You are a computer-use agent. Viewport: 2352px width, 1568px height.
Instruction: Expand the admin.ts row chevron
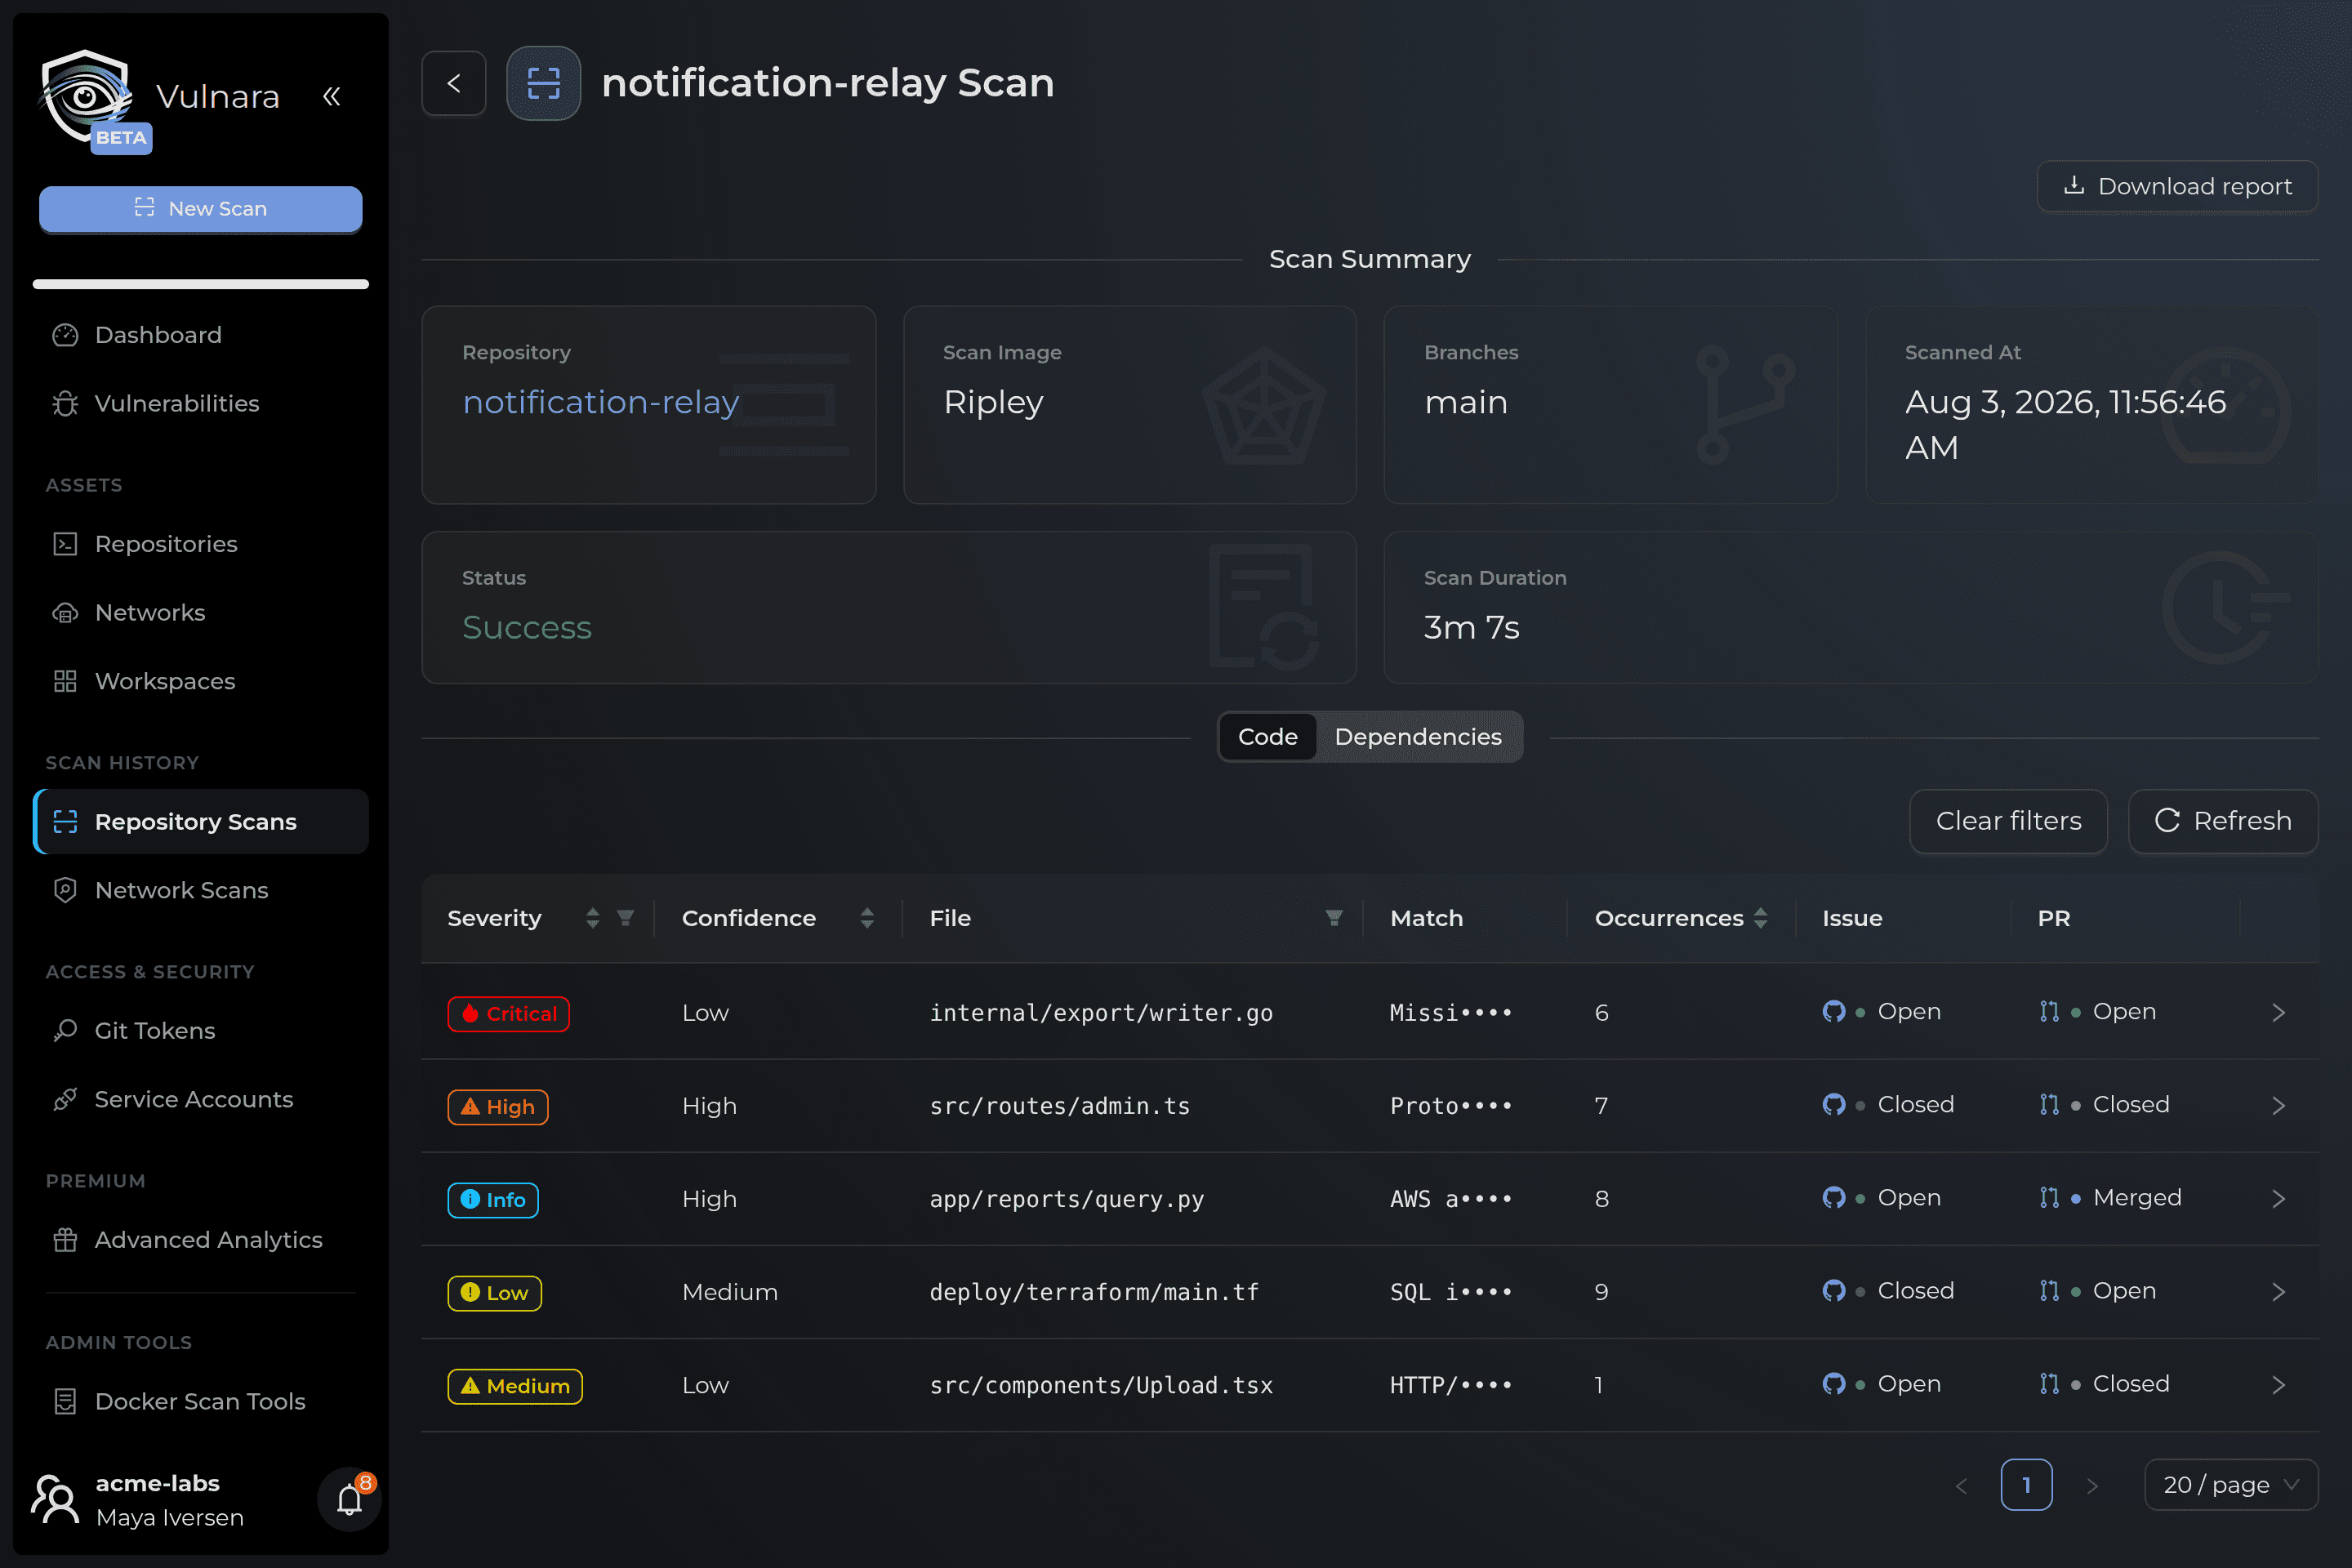[2279, 1106]
